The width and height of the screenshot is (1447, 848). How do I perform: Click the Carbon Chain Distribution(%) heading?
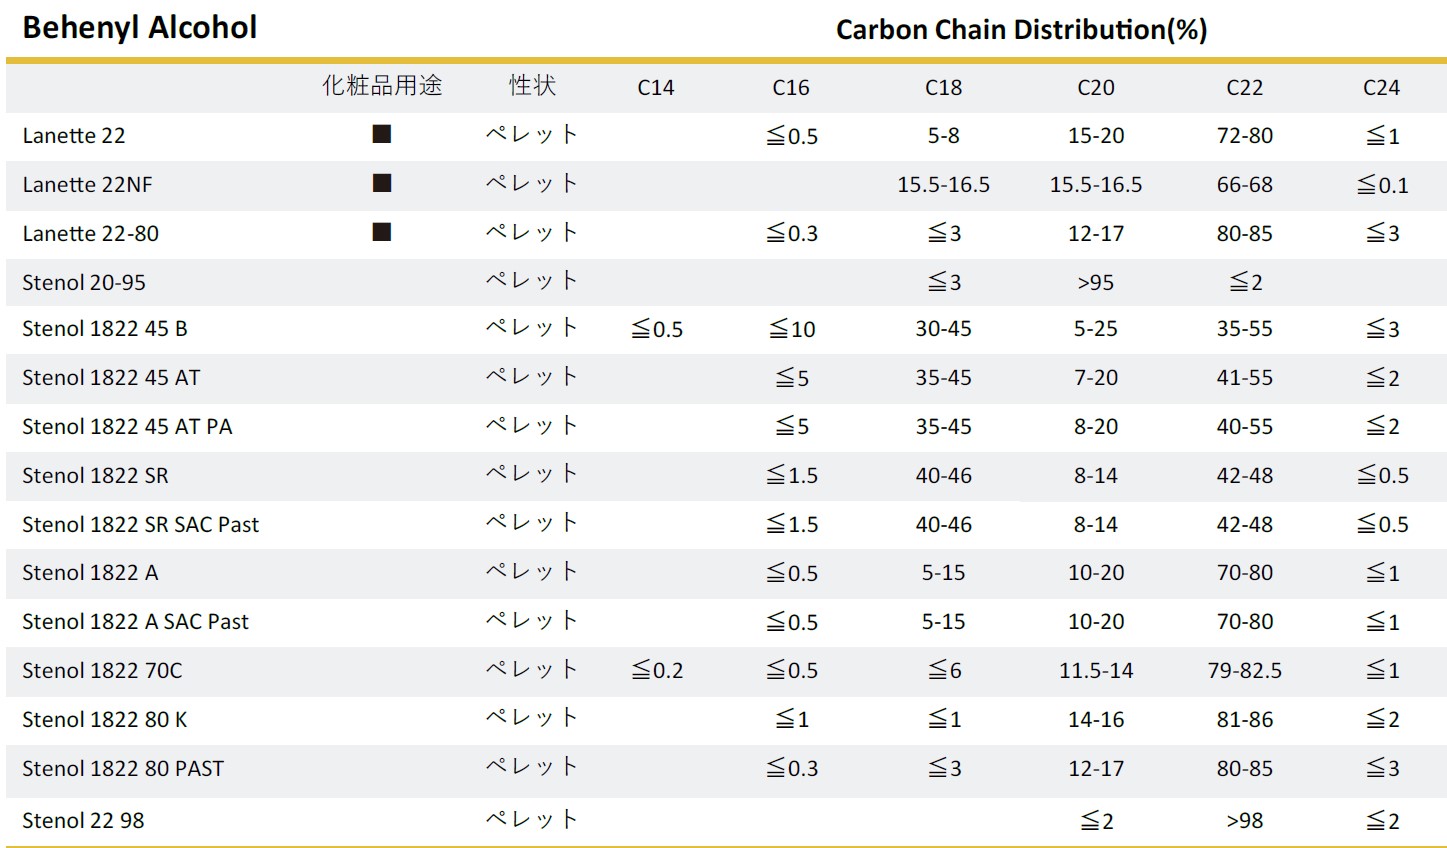pyautogui.click(x=1022, y=30)
